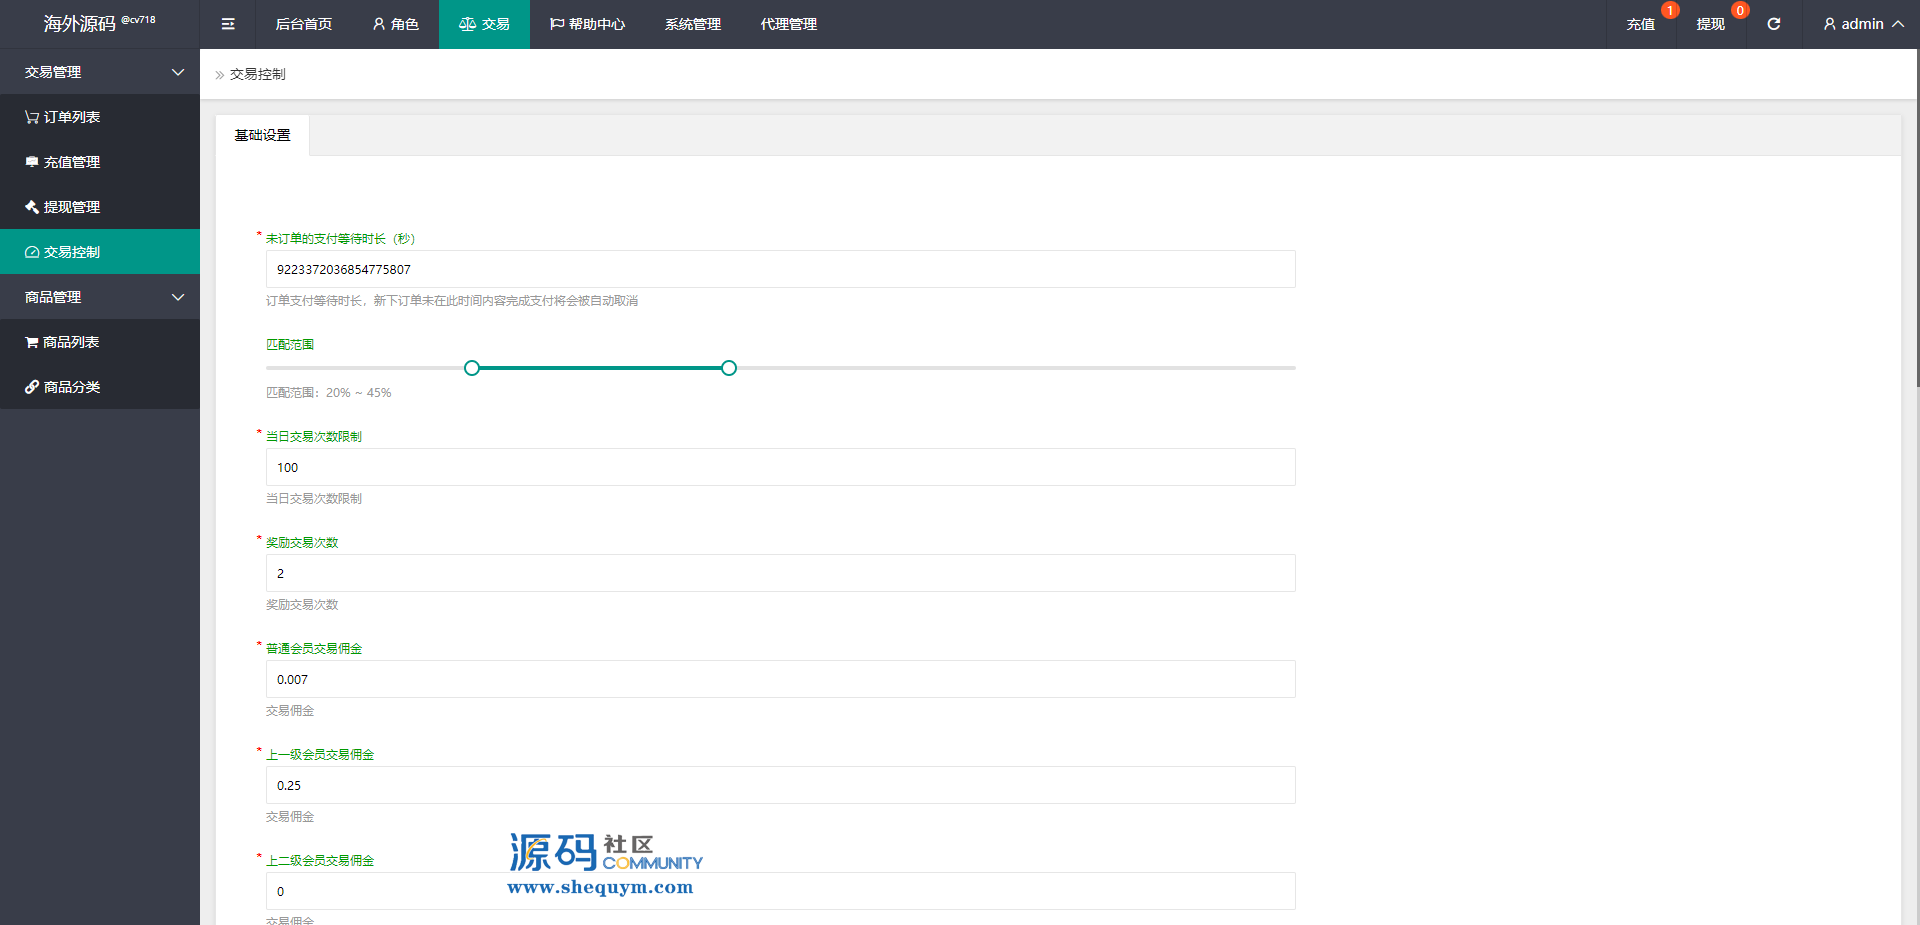
Task: Focus the 当日交易次数限制 input field
Action: click(781, 467)
